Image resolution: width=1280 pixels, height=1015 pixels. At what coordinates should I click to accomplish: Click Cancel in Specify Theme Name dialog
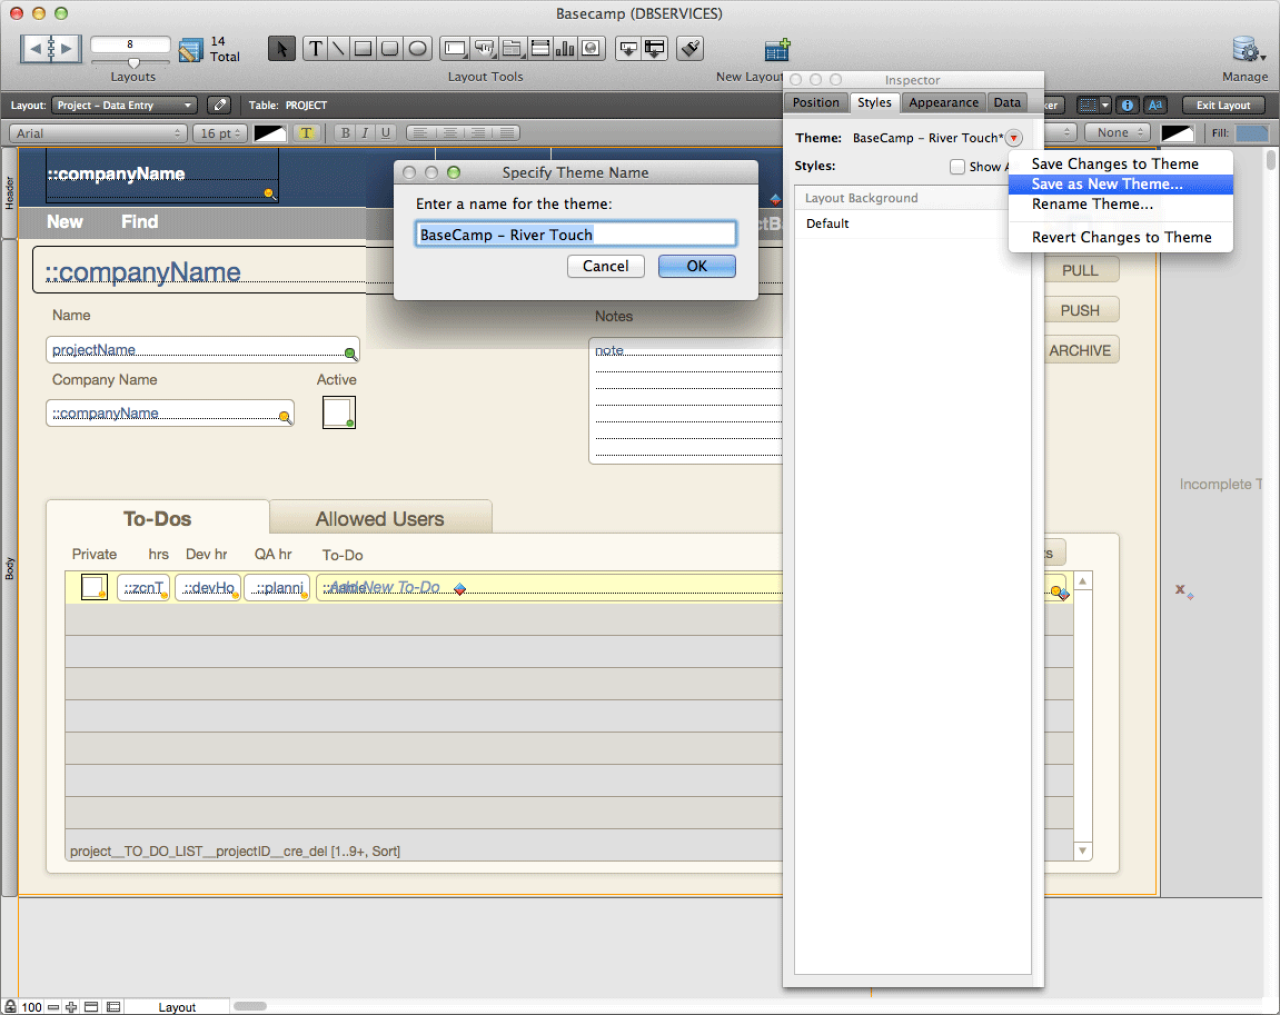(606, 266)
